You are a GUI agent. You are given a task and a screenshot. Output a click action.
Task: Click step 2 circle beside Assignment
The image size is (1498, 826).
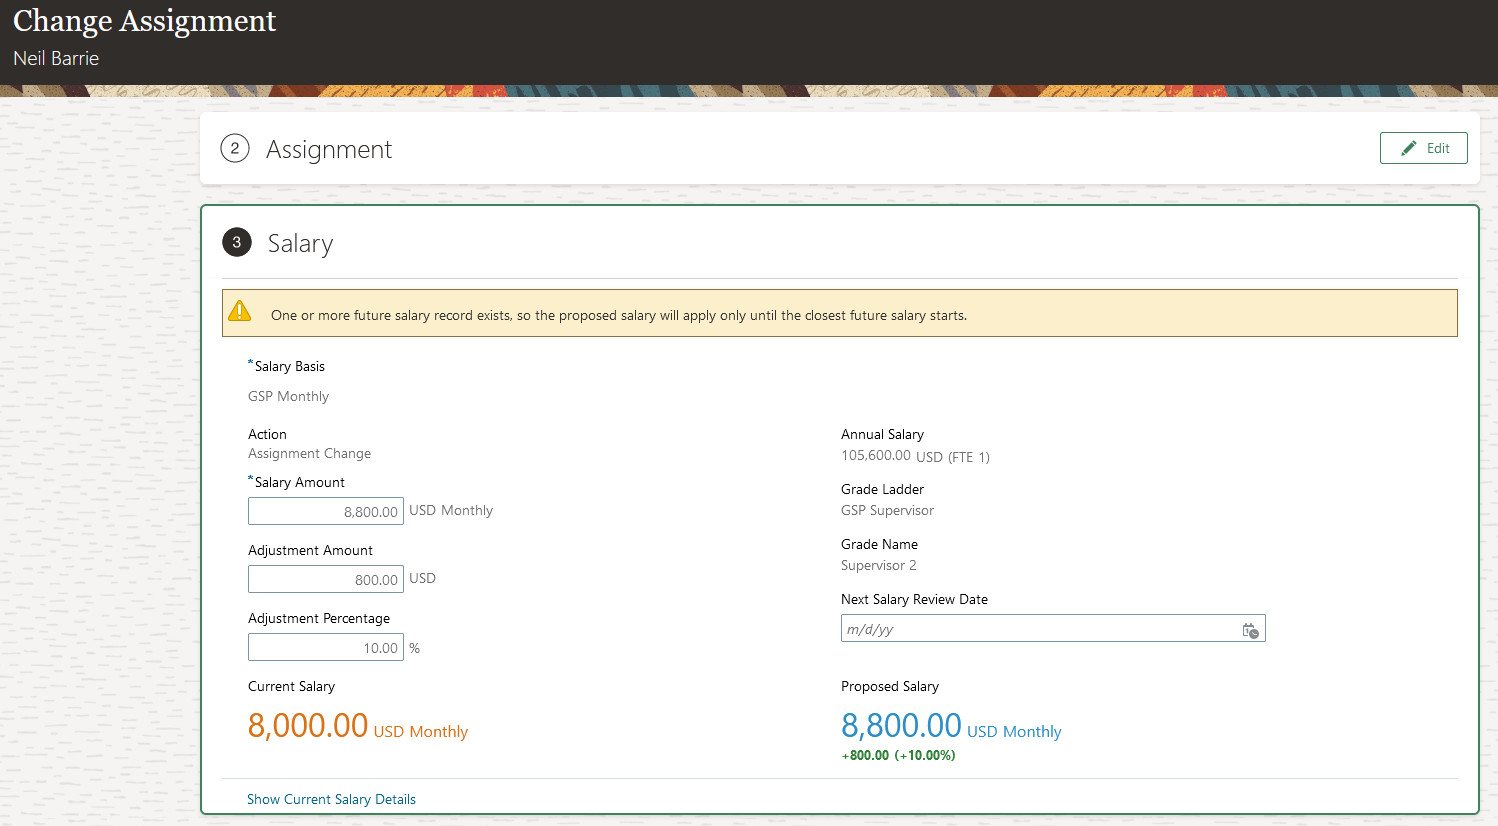point(235,149)
